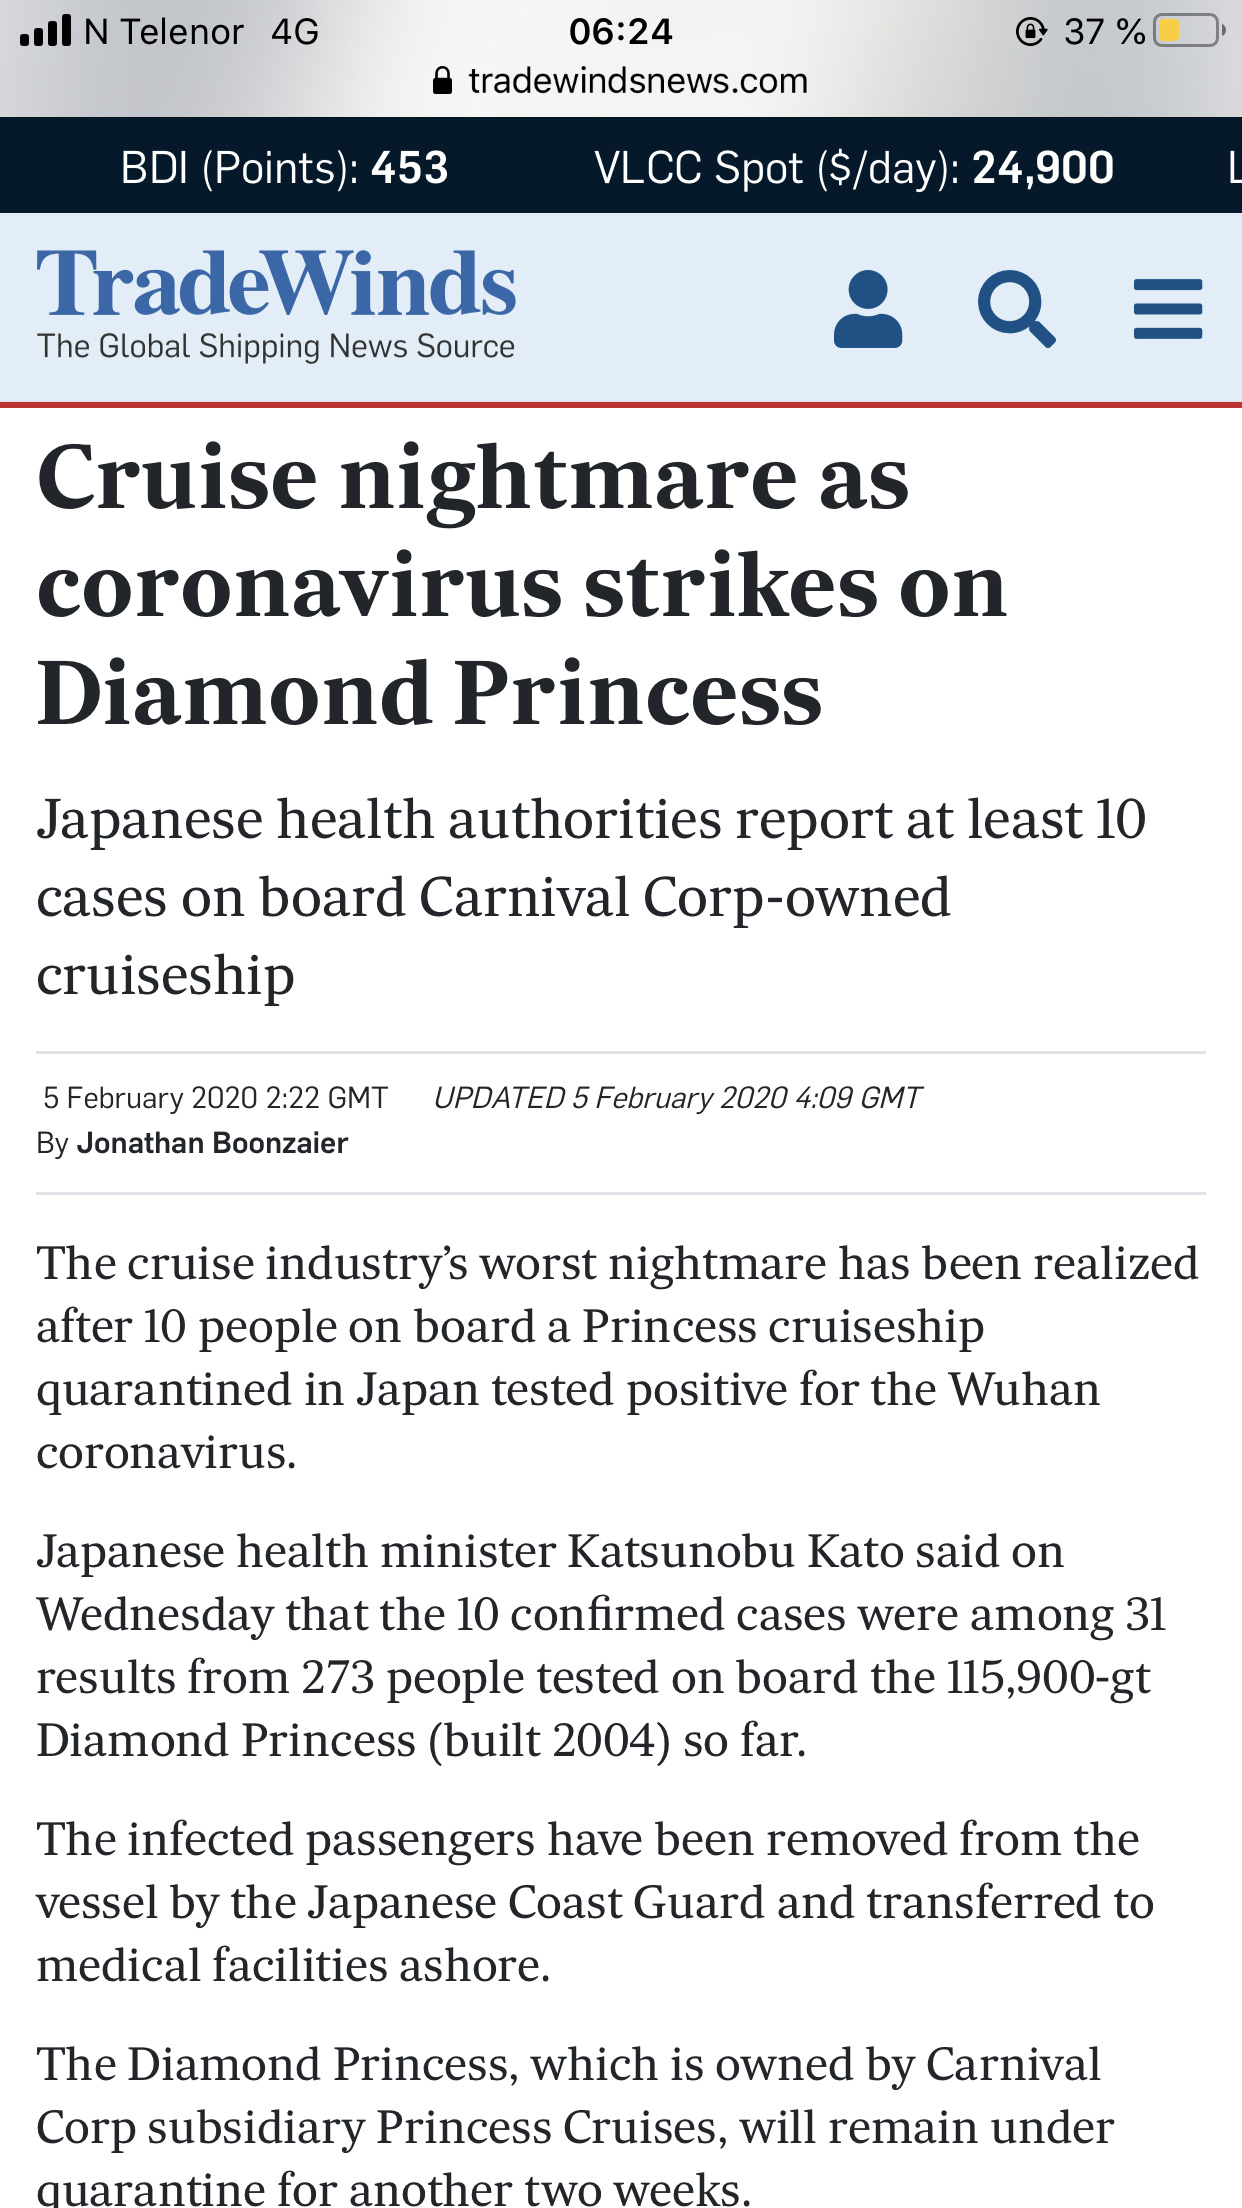Tap the article headline about Diamond Princess
The width and height of the screenshot is (1242, 2208).
(522, 585)
